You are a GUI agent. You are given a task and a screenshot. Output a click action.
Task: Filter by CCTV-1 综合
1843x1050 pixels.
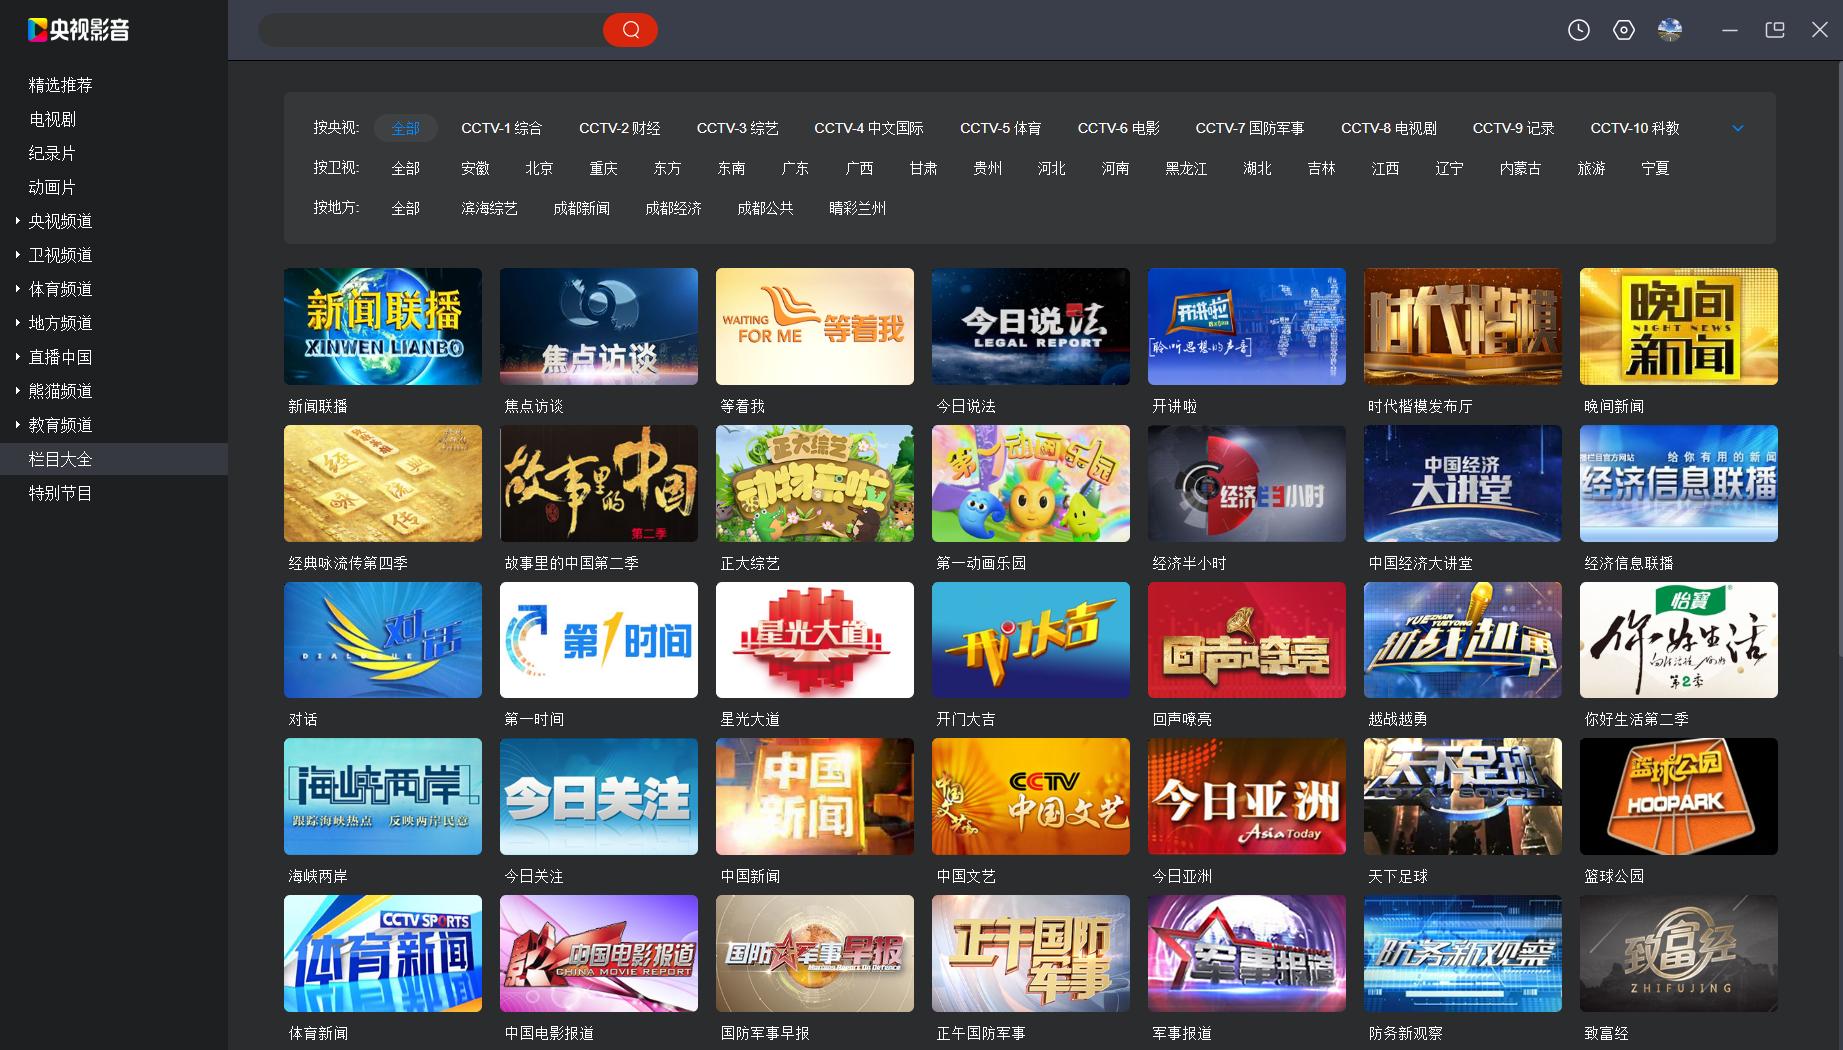pyautogui.click(x=501, y=128)
